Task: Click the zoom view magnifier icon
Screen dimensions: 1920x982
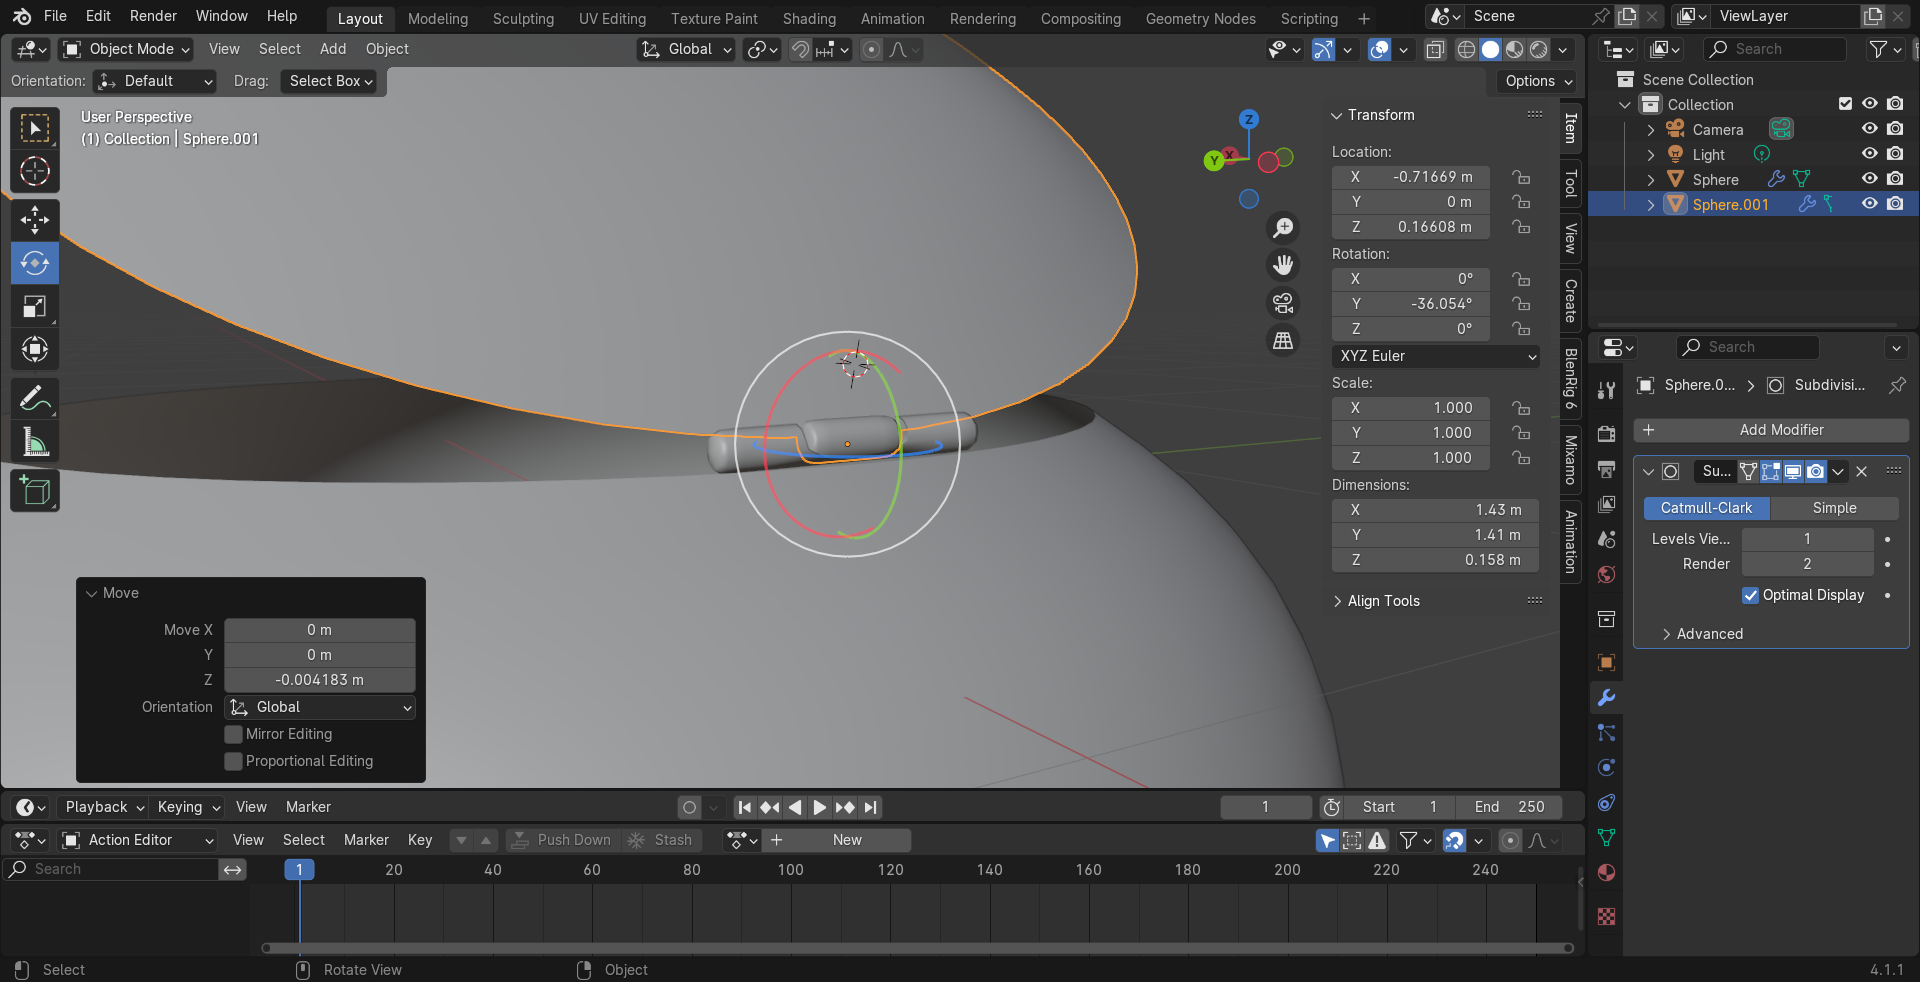Action: pyautogui.click(x=1283, y=228)
